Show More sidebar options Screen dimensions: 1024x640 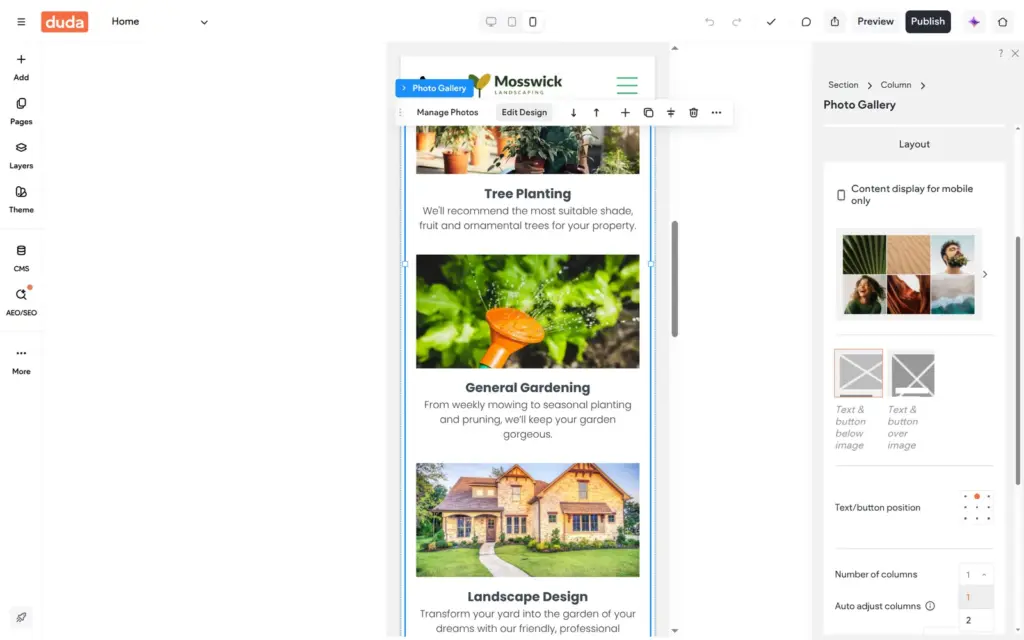[21, 361]
